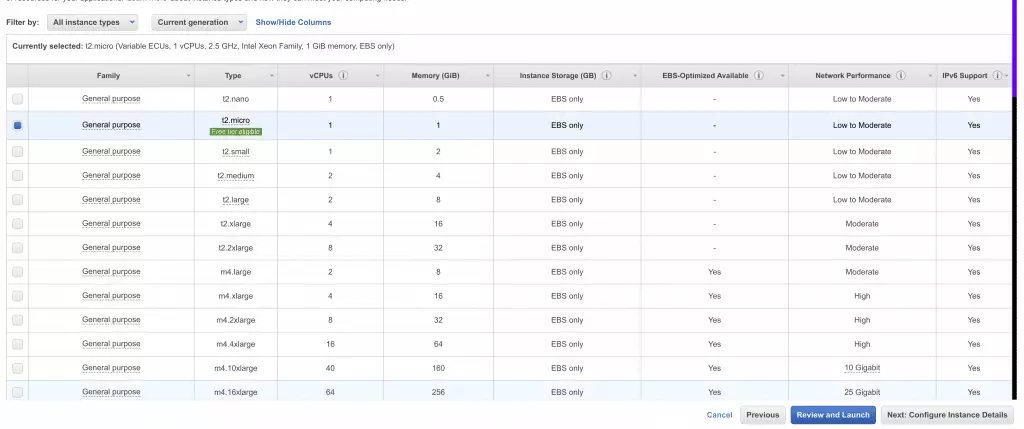Click General purpose link in t2.xlarge row
Image resolution: width=1024 pixels, height=429 pixels.
click(x=111, y=223)
